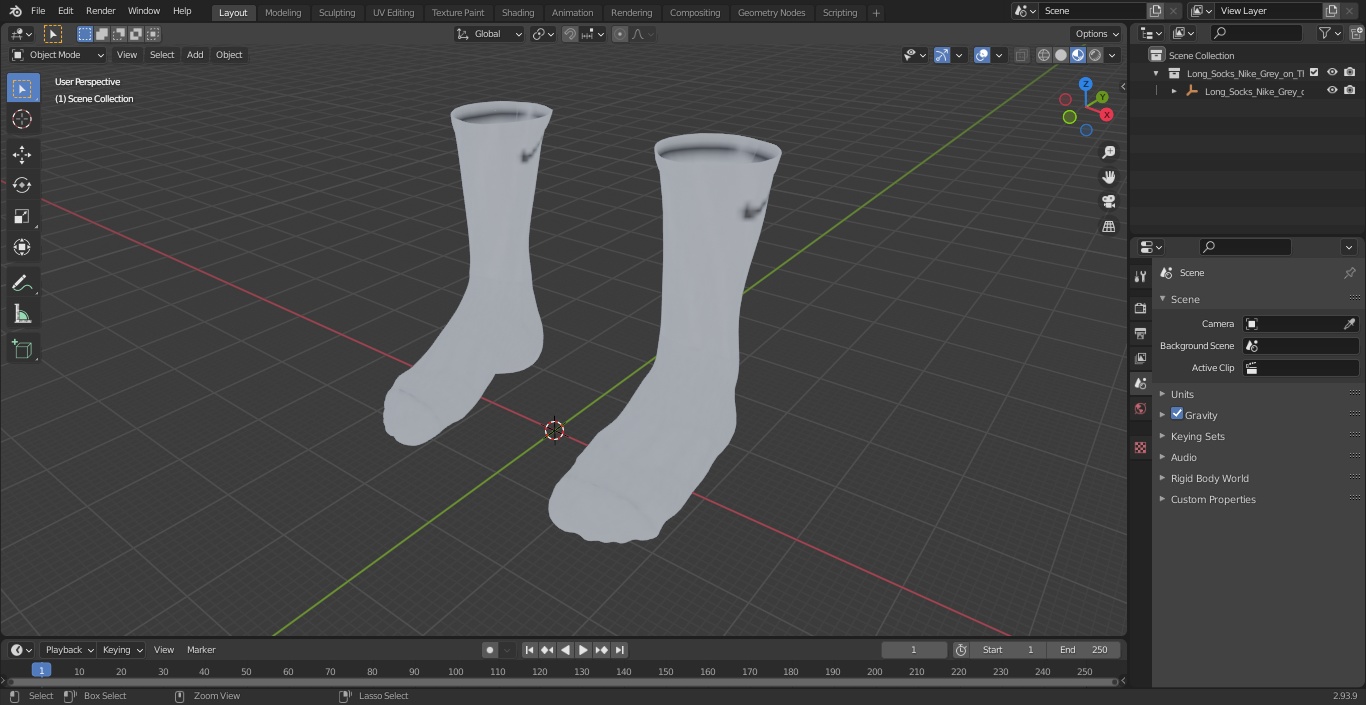Click the Z axis on navigation gizmo

click(x=1085, y=84)
